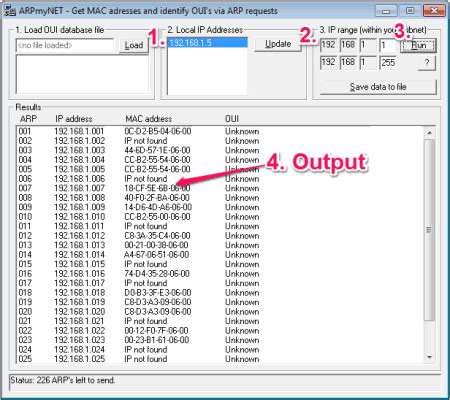Click the OUI file path field
Viewport: 450px width, 400px height.
[65, 45]
